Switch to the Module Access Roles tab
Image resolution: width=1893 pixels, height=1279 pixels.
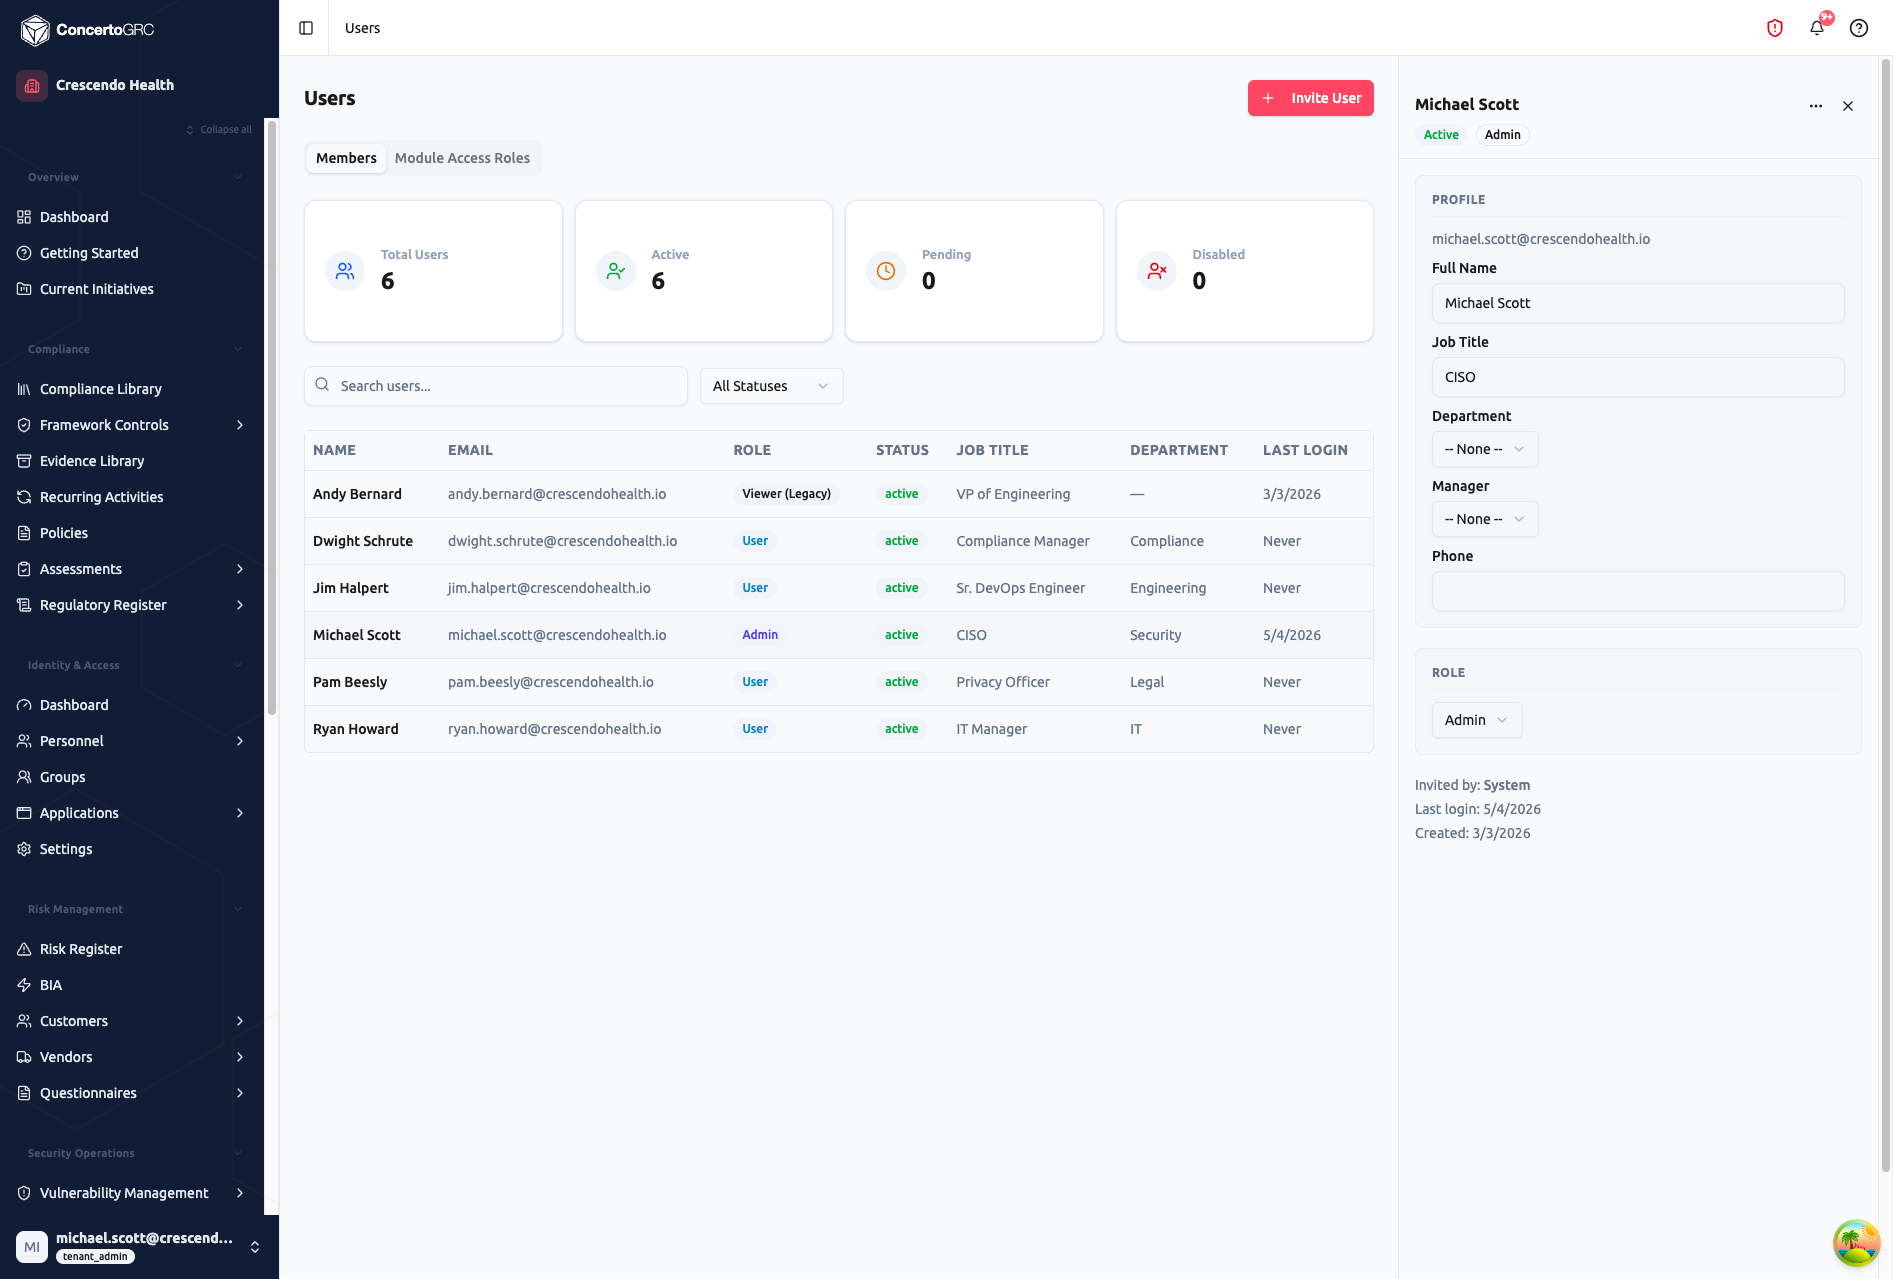point(462,158)
